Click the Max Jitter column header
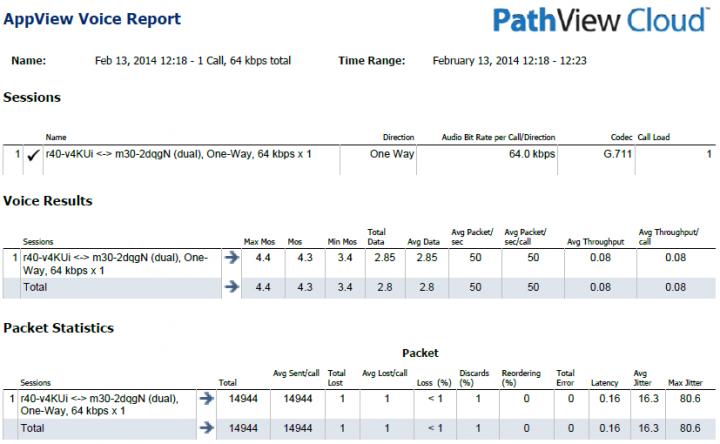Viewport: 720px width, 444px height. (x=686, y=382)
